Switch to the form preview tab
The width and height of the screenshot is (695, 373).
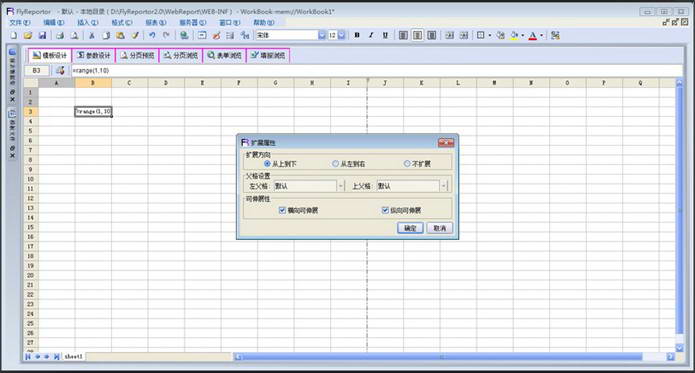tap(225, 55)
